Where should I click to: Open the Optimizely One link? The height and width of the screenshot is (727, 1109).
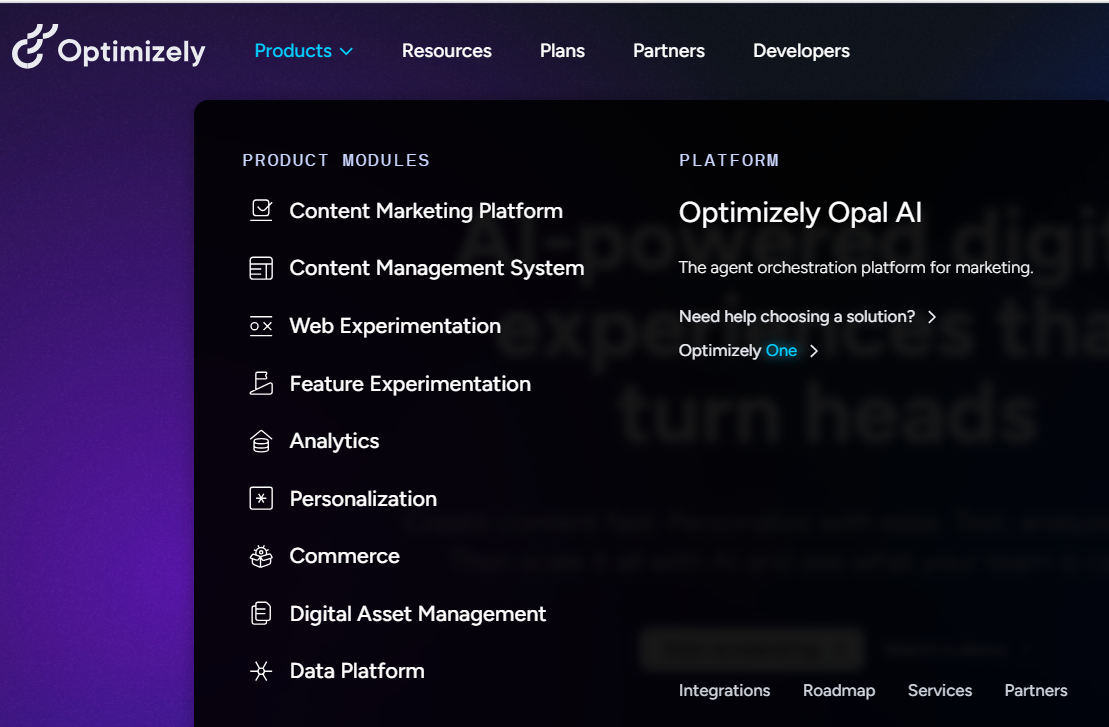tap(738, 351)
